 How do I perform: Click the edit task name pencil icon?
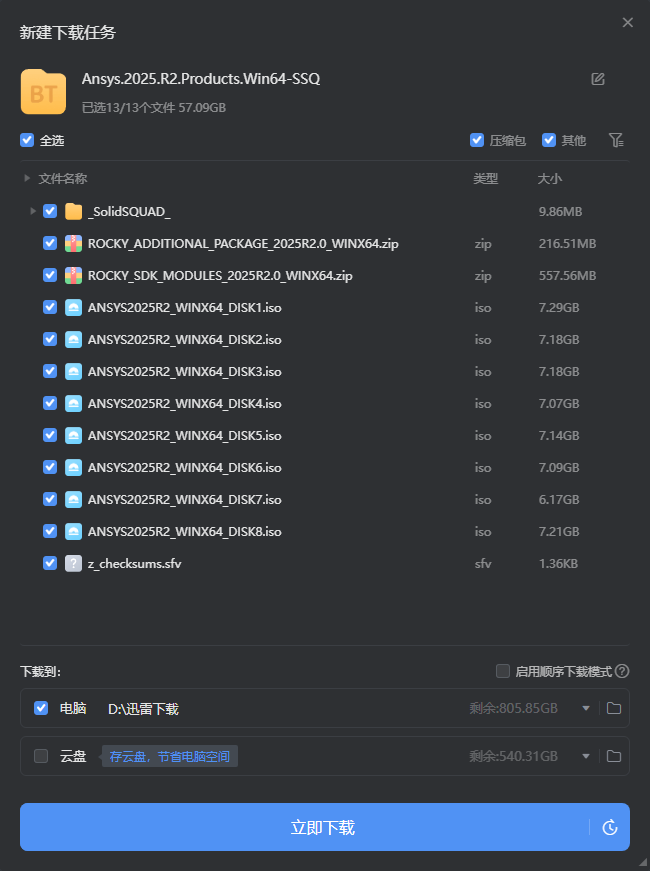(598, 79)
